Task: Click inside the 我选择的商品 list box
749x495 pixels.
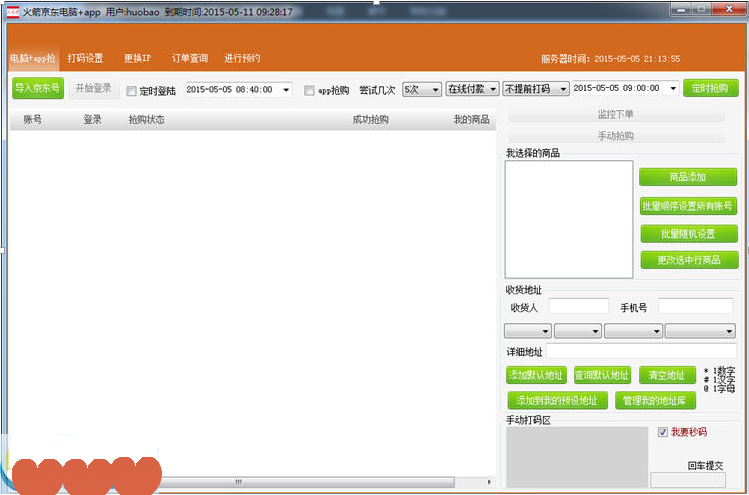Action: pos(569,219)
